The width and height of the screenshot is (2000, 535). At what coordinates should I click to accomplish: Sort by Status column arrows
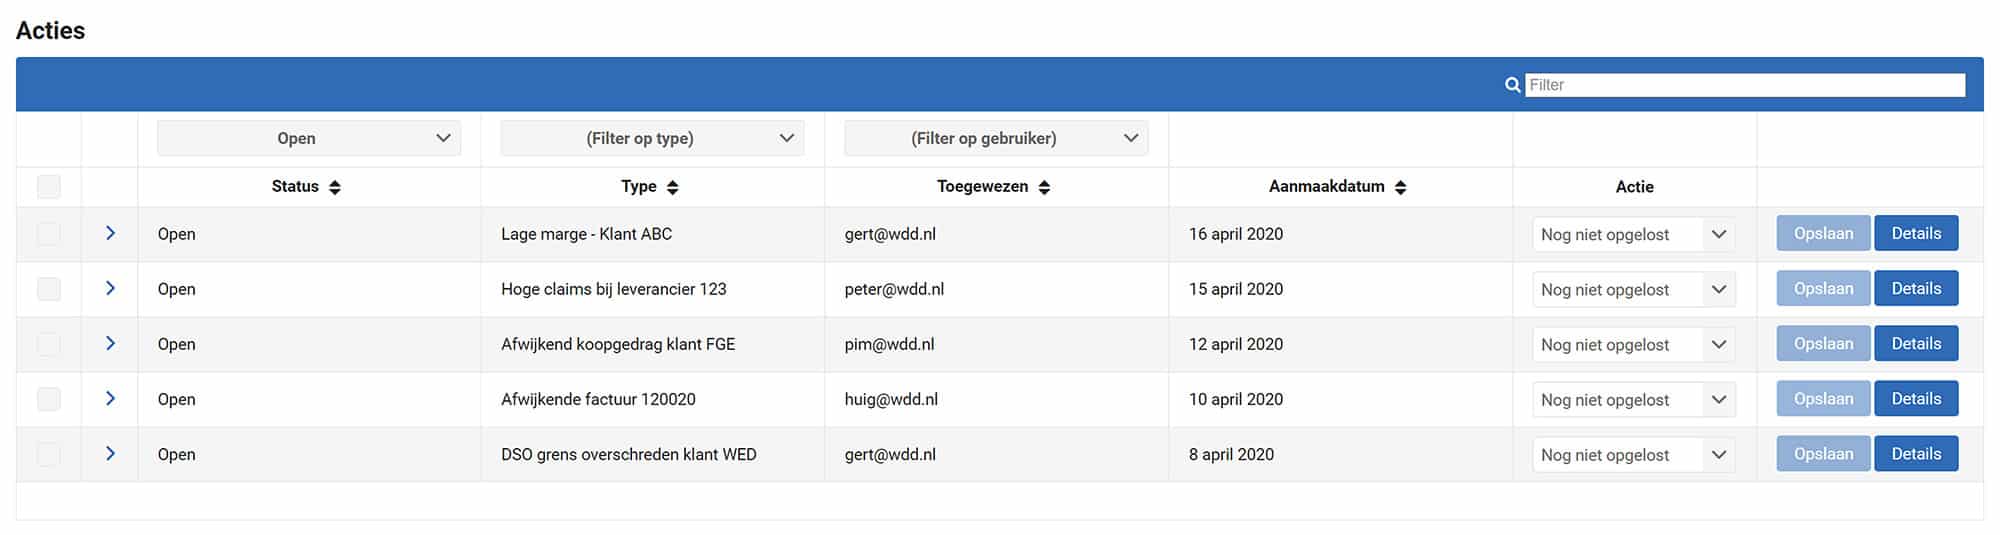335,187
